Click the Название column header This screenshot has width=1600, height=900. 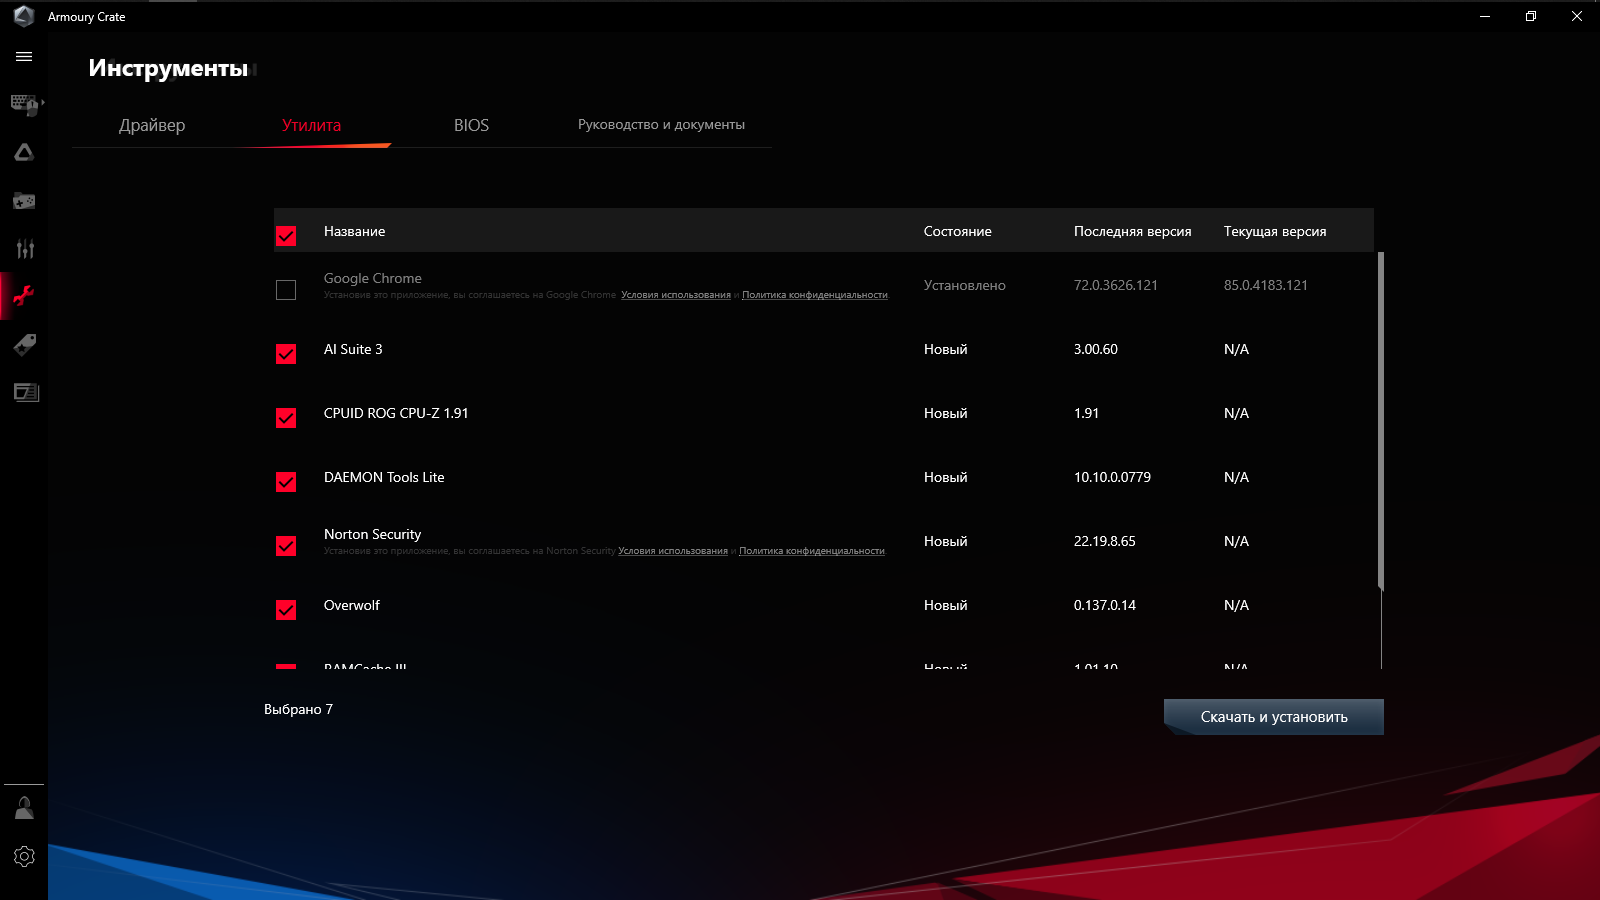click(354, 231)
